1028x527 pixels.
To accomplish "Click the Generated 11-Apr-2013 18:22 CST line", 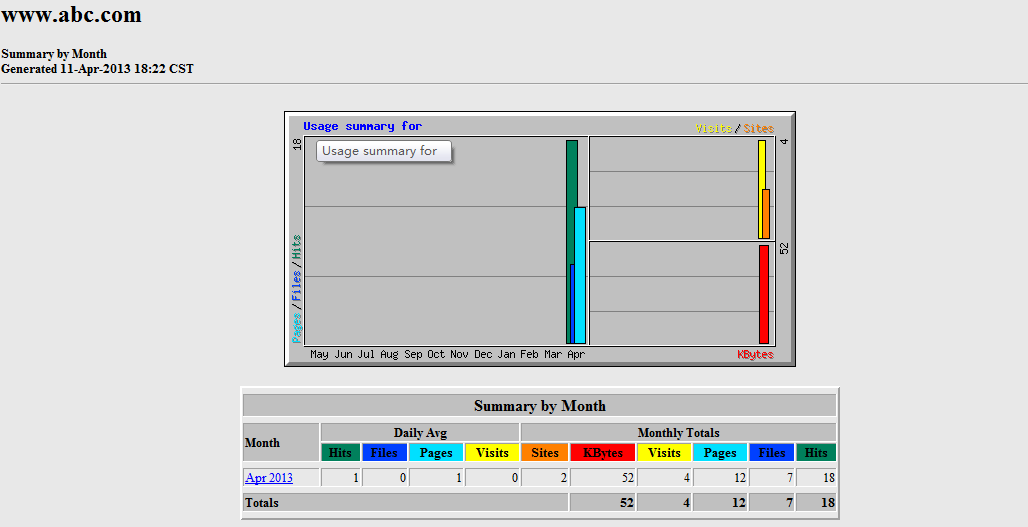I will (98, 69).
